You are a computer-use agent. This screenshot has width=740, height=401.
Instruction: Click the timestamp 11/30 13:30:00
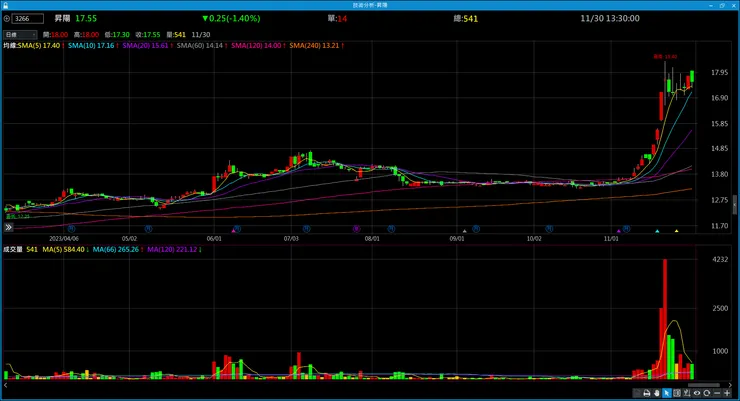610,18
